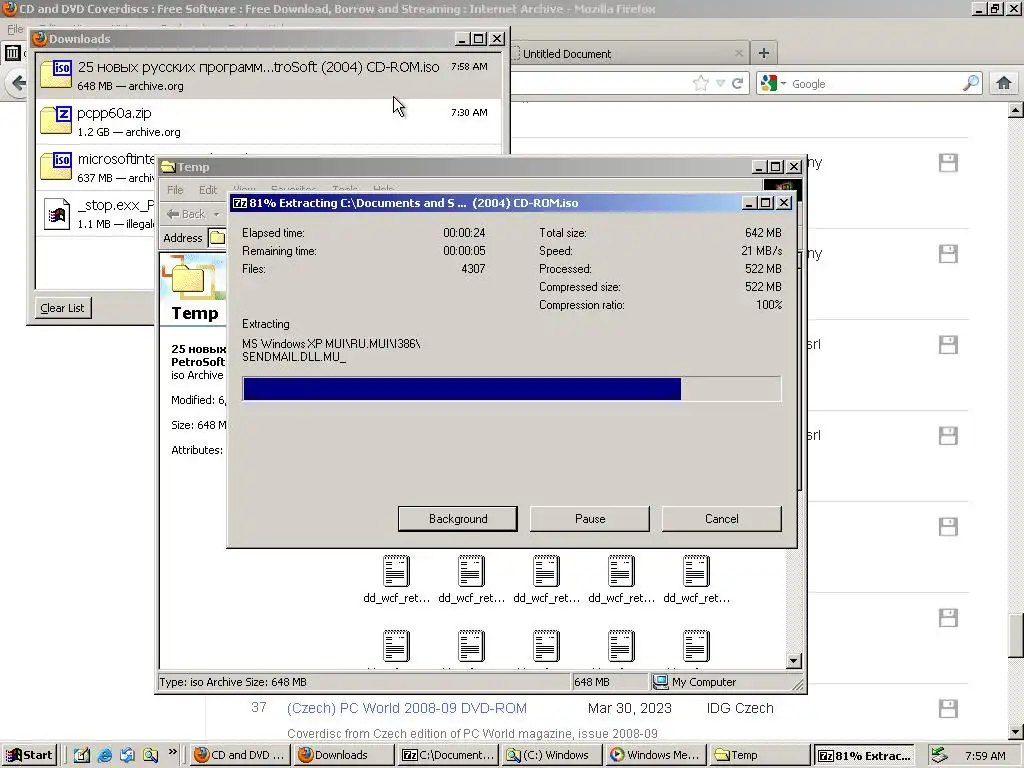Viewport: 1024px width, 768px height.
Task: Open Back history dropdown in Temp window
Action: click(216, 214)
